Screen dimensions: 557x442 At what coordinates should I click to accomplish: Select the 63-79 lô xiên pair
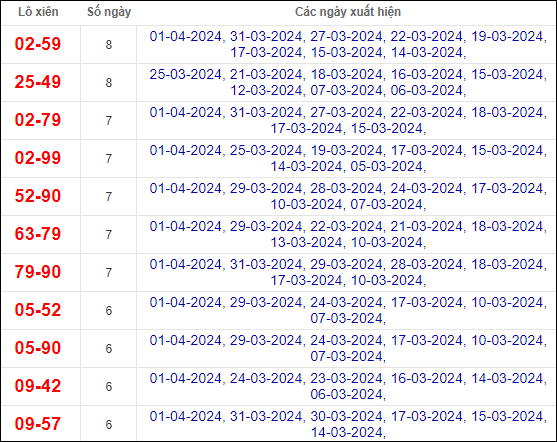38,234
